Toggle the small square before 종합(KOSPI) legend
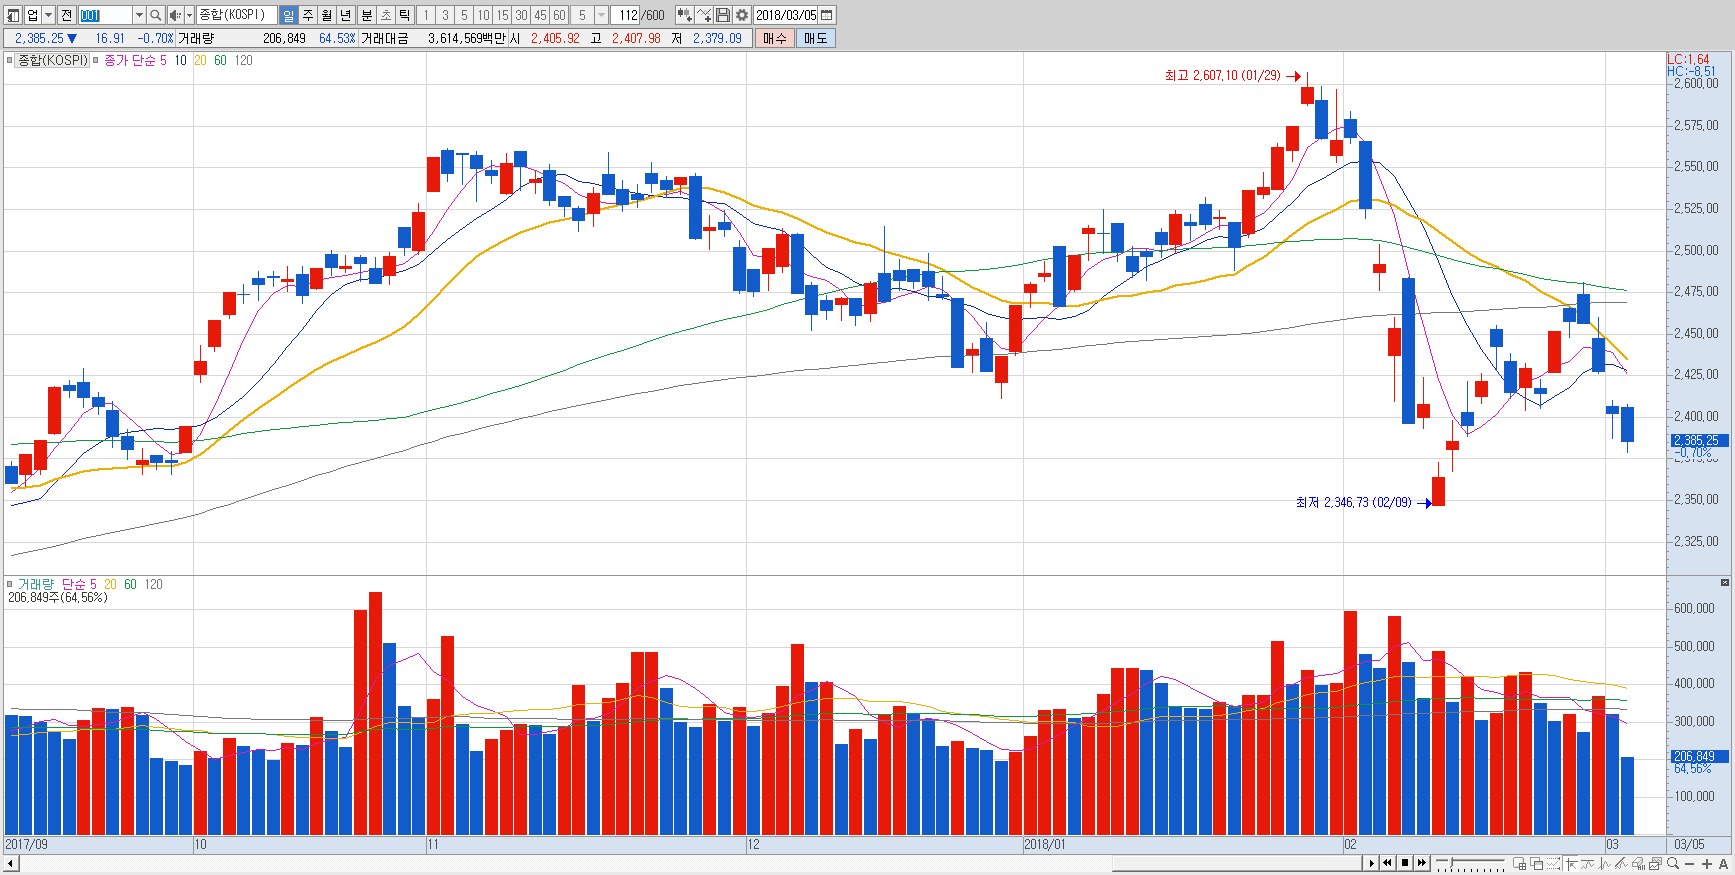 point(10,61)
